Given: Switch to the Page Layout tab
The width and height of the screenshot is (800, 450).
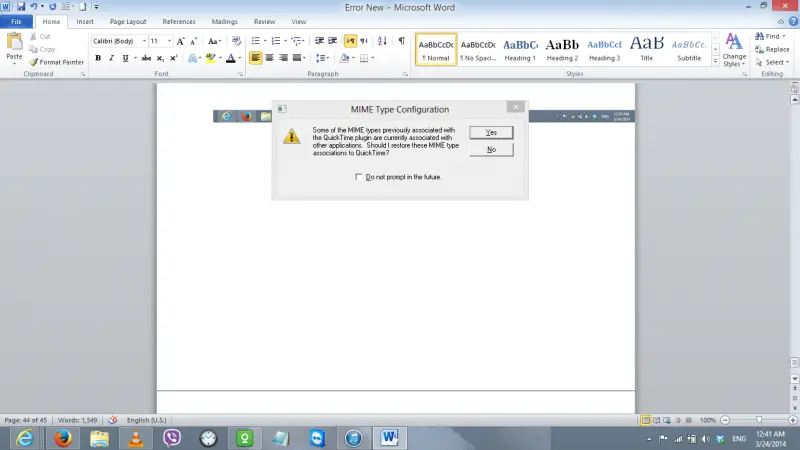Looking at the screenshot, I should click(128, 21).
